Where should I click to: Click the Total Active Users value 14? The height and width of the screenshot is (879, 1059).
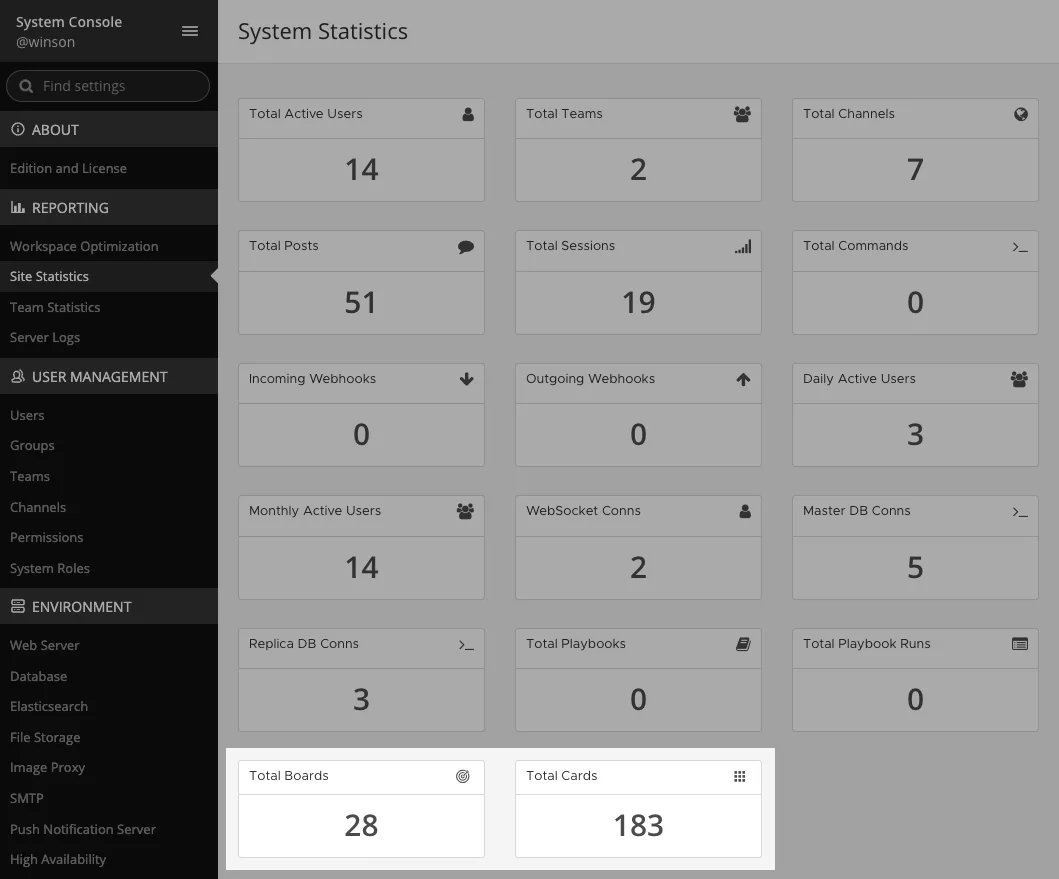coord(361,170)
